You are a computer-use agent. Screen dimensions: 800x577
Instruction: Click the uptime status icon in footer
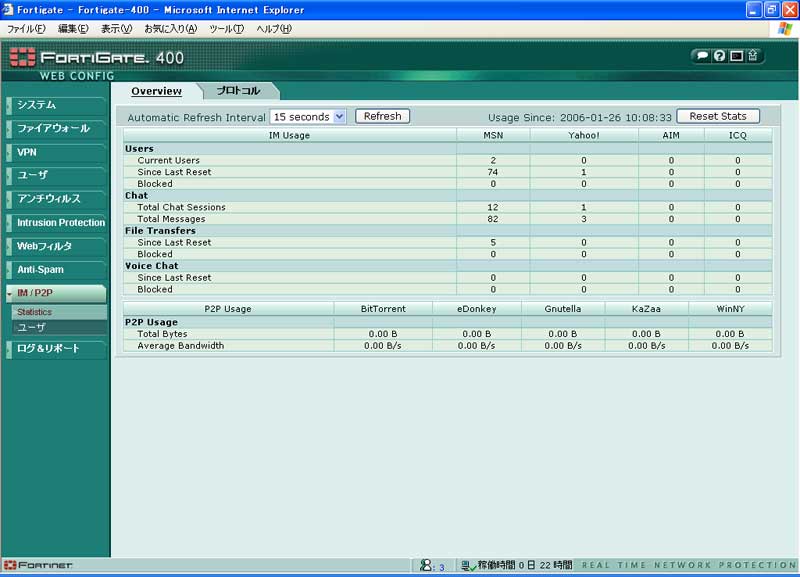point(468,565)
